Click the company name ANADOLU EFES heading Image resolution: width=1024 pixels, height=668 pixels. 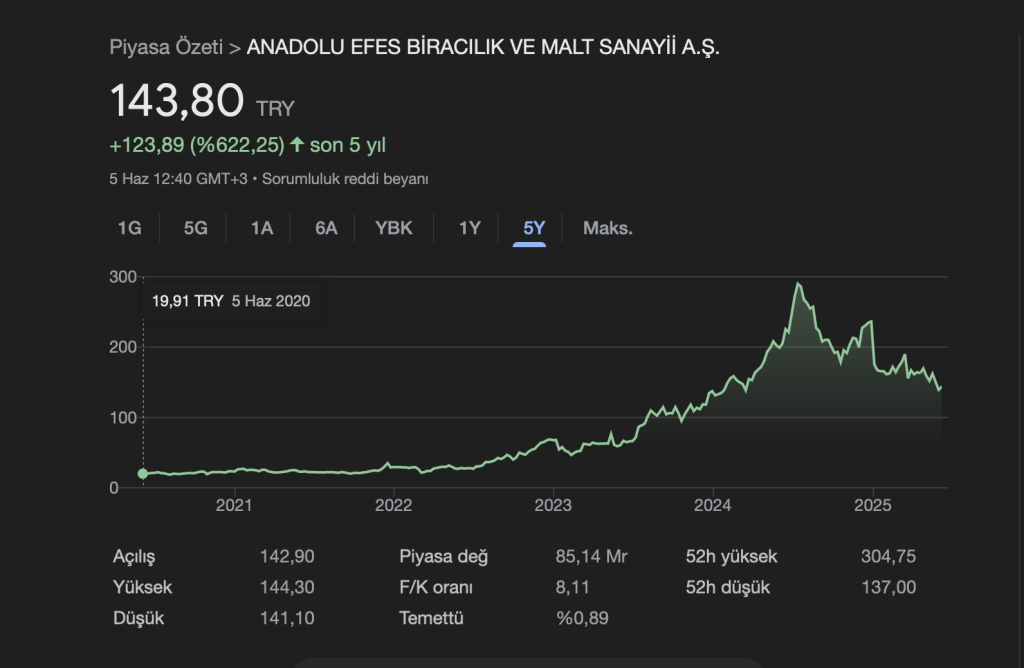pyautogui.click(x=483, y=47)
